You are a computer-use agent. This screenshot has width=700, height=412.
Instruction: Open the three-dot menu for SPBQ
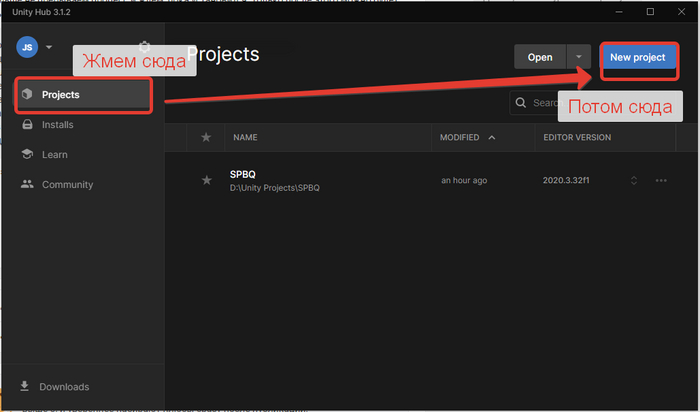click(661, 180)
